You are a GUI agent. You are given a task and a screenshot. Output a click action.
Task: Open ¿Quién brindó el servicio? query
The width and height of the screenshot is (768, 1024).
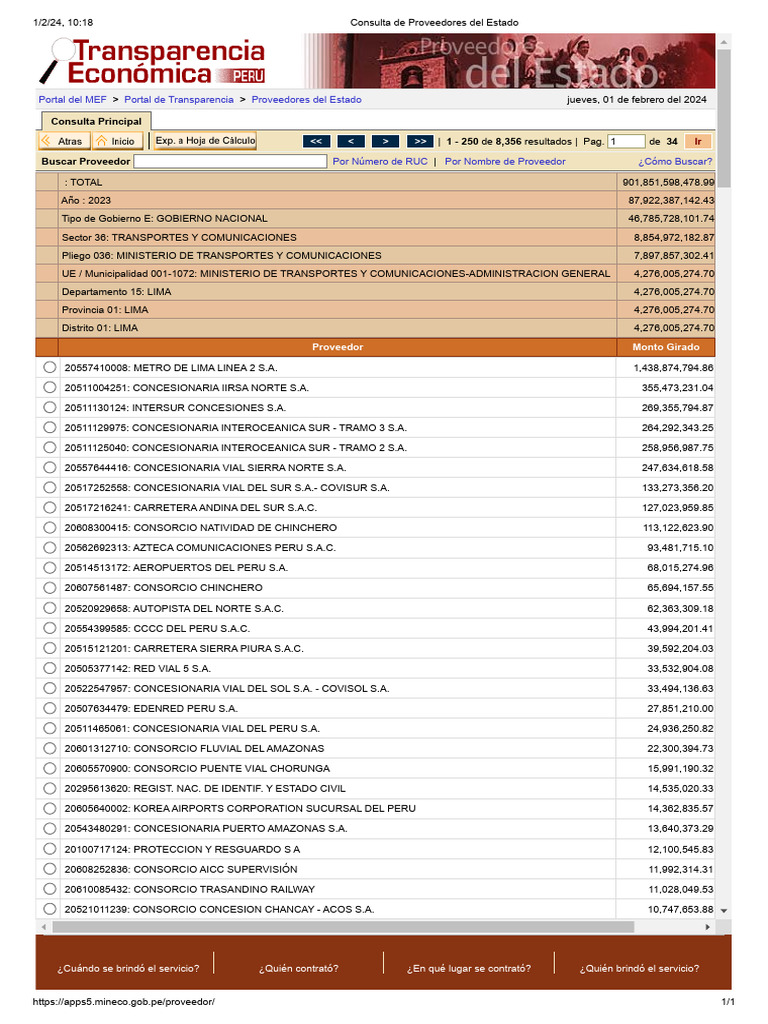coord(639,968)
